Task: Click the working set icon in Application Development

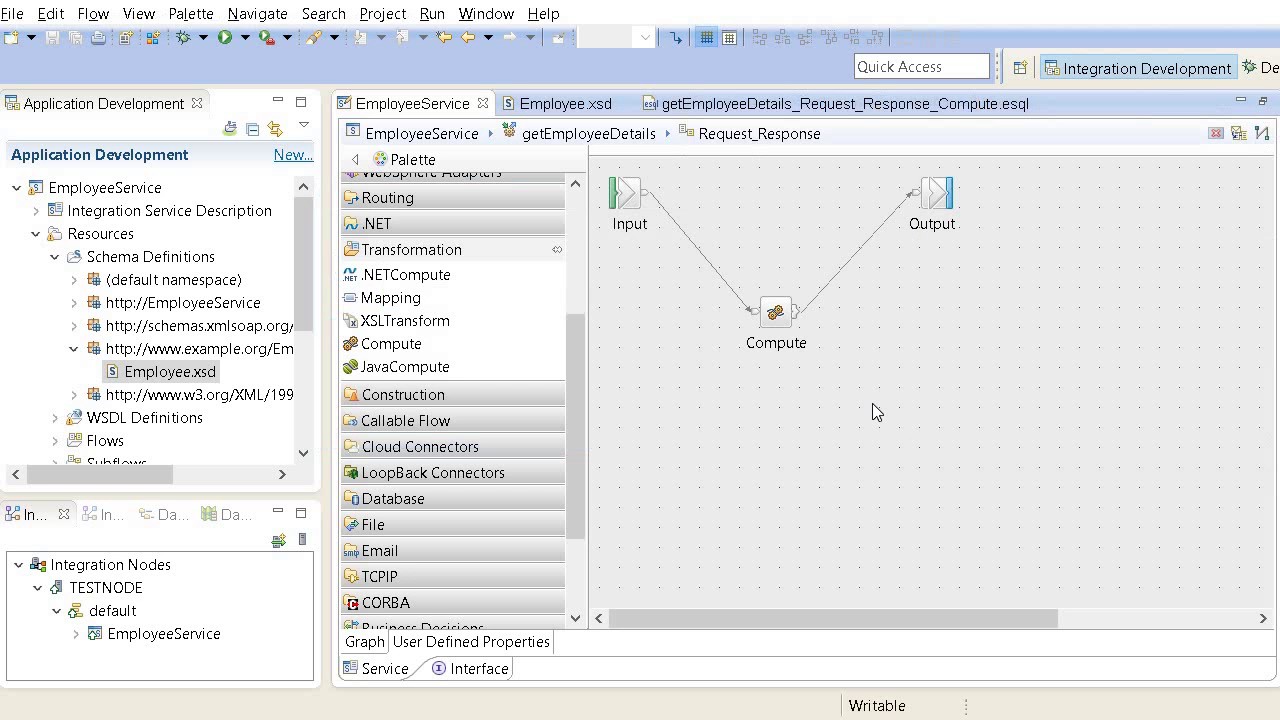Action: [230, 129]
